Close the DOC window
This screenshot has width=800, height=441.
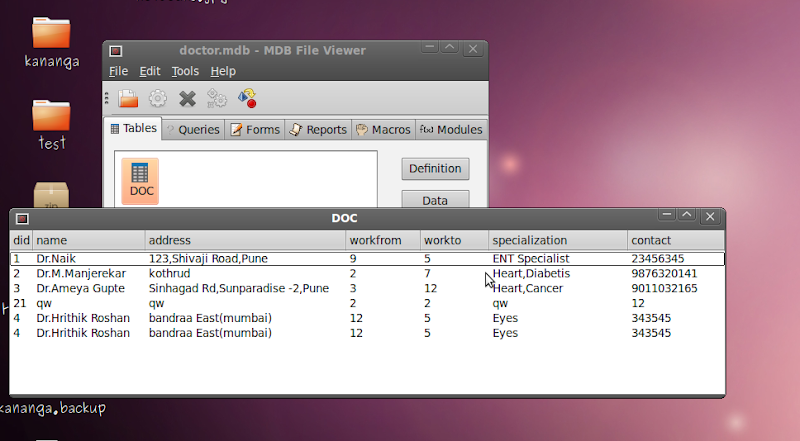pos(710,217)
